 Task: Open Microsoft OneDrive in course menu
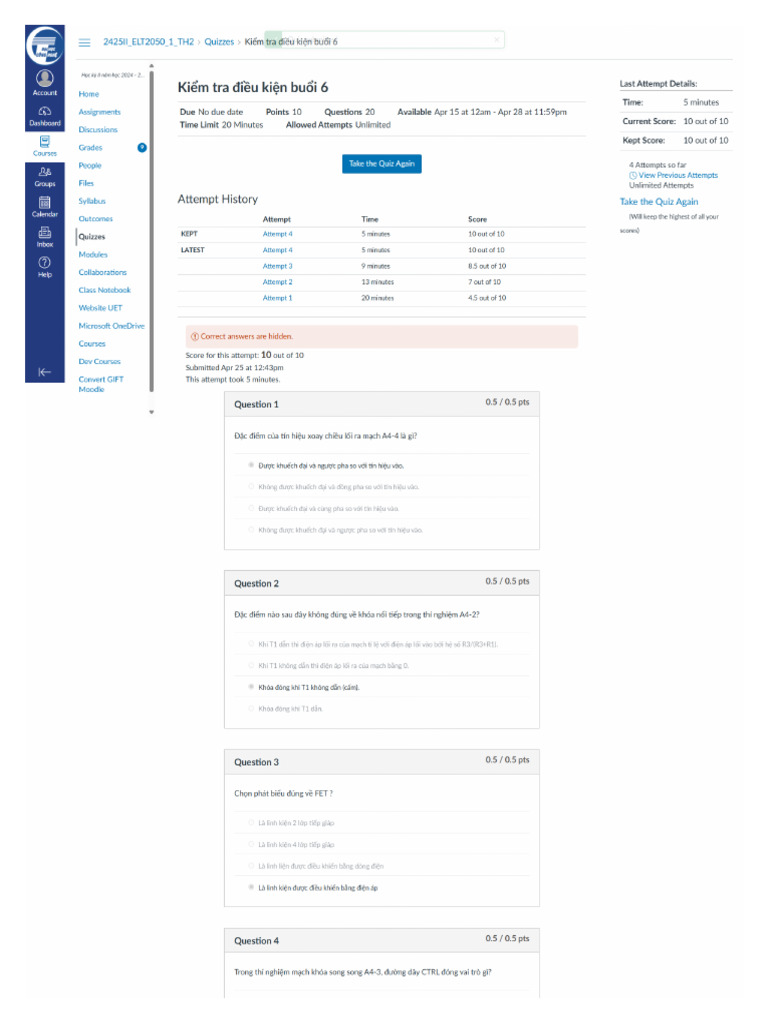coord(111,326)
